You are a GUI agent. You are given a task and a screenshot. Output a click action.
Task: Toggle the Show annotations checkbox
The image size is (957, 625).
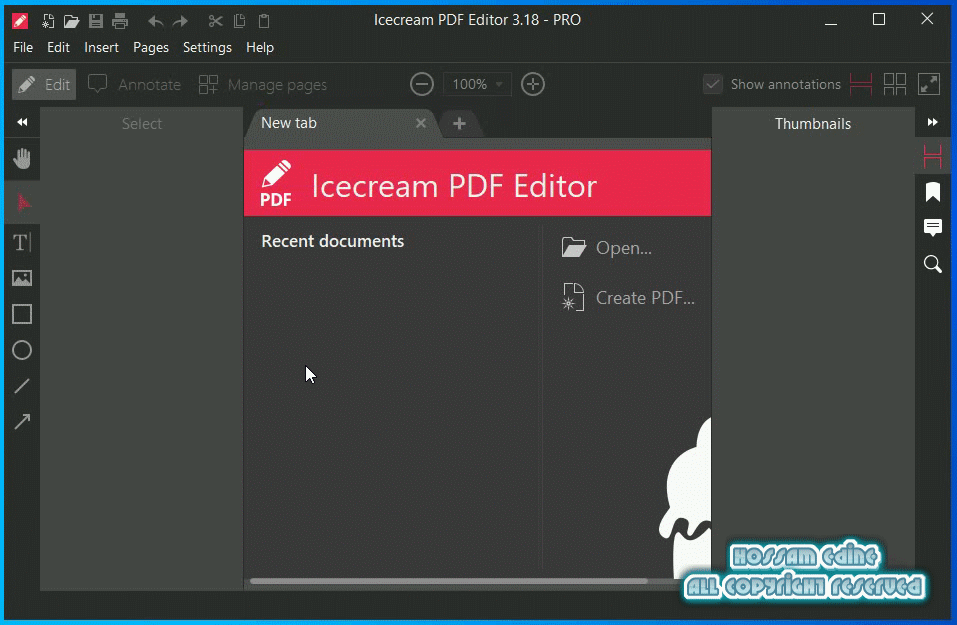[x=712, y=84]
